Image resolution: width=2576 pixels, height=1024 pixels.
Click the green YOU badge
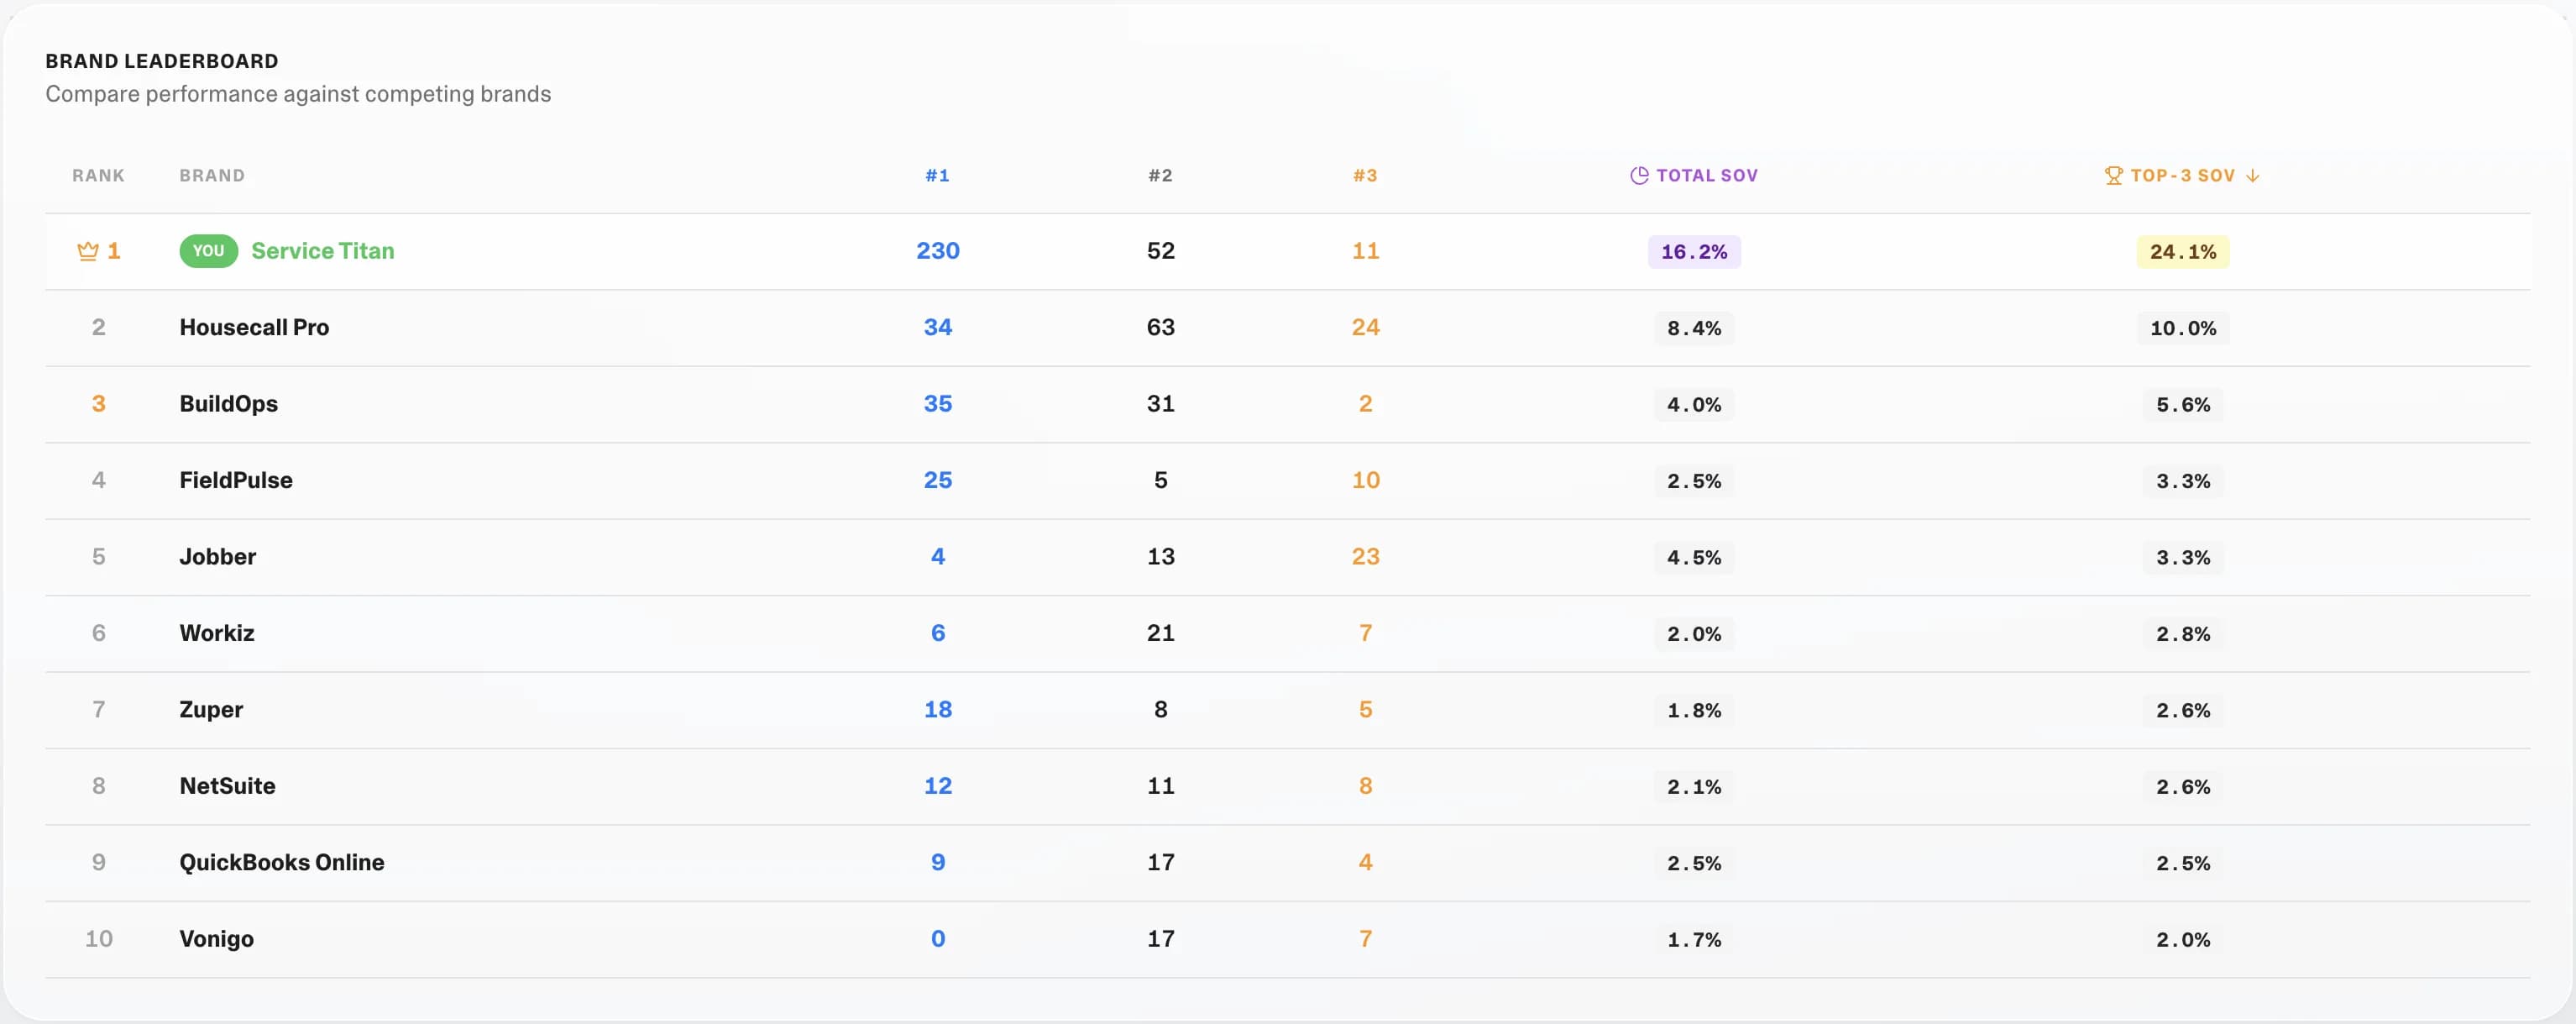click(208, 251)
